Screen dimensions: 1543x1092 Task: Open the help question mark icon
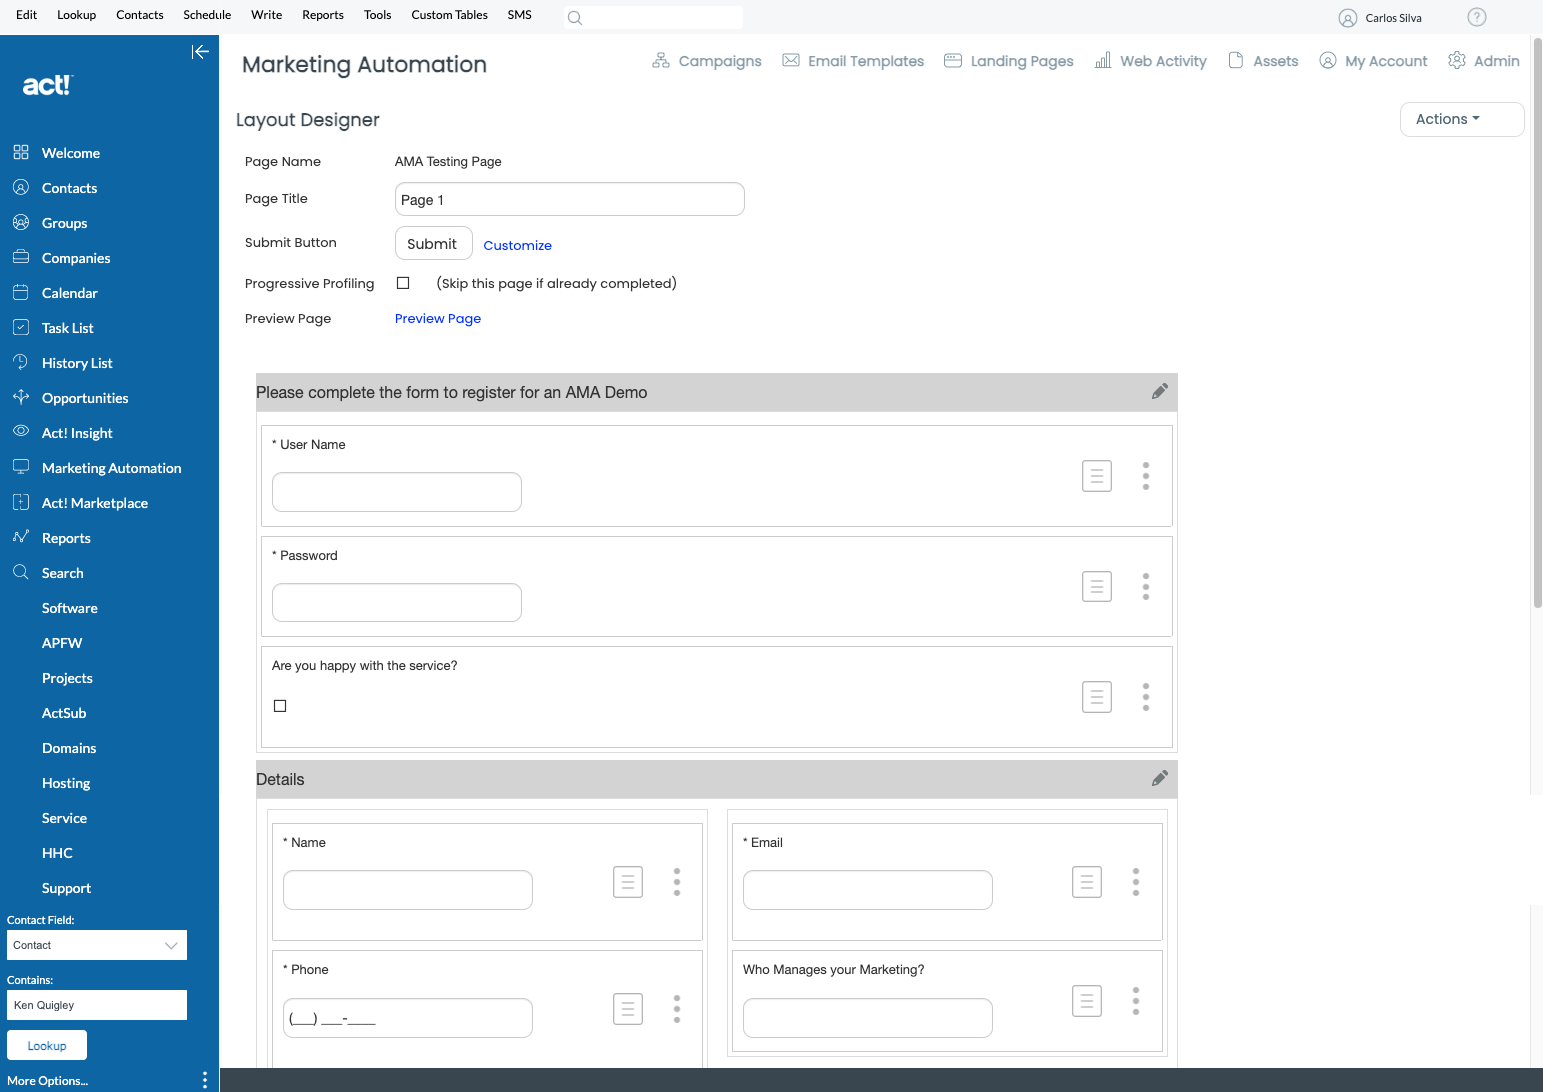pyautogui.click(x=1477, y=17)
